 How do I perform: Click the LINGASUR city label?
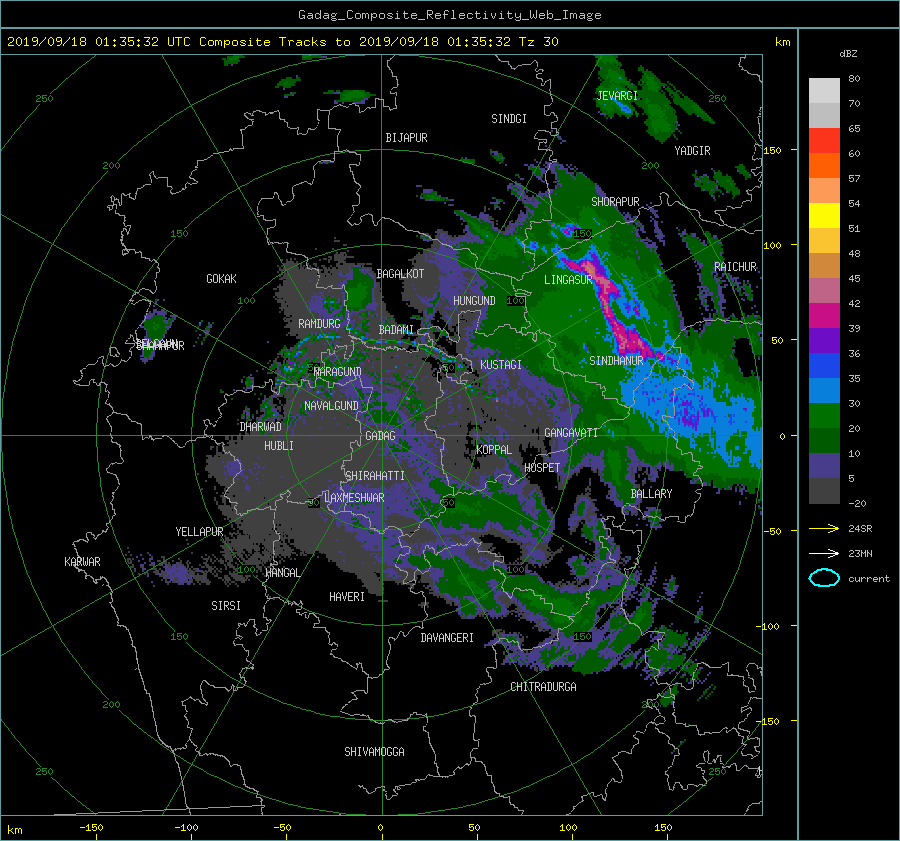point(568,280)
